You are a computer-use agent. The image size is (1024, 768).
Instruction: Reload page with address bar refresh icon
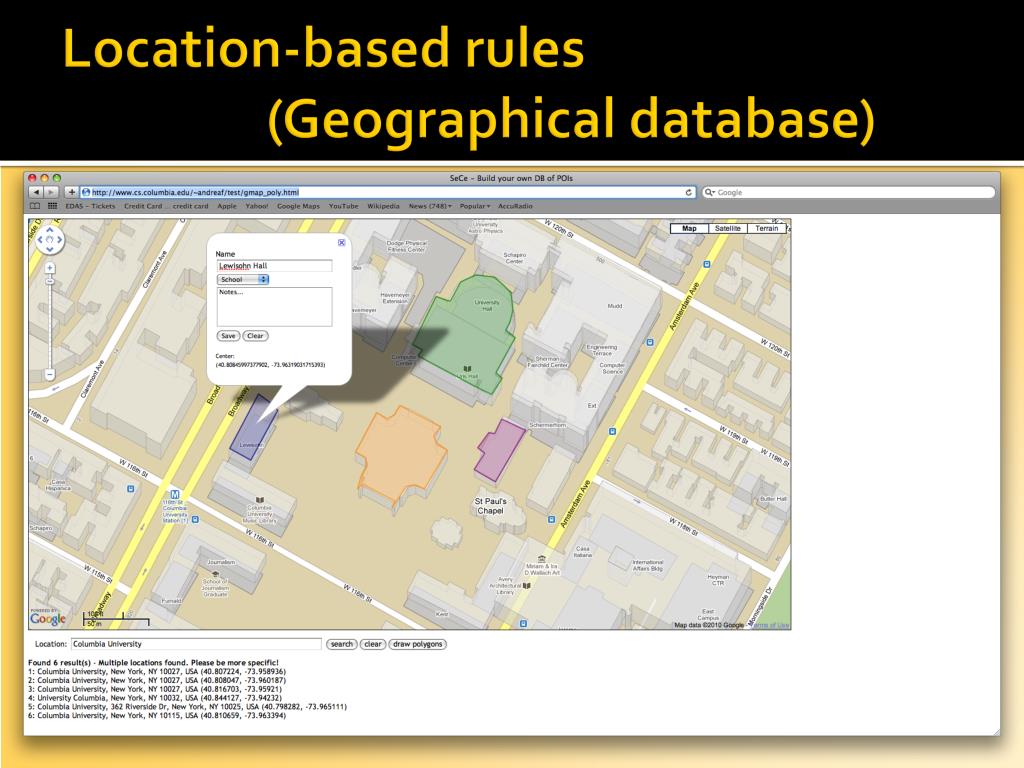688,193
